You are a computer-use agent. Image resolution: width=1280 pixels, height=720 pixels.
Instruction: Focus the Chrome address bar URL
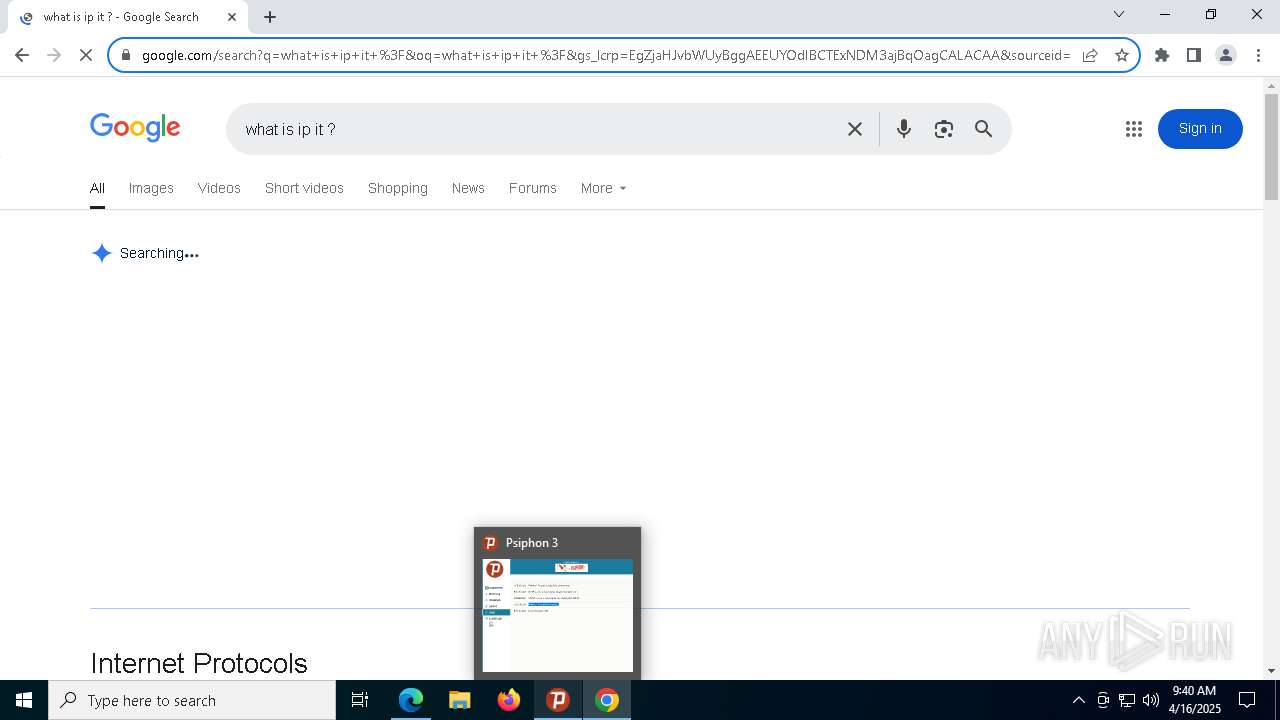pyautogui.click(x=606, y=55)
